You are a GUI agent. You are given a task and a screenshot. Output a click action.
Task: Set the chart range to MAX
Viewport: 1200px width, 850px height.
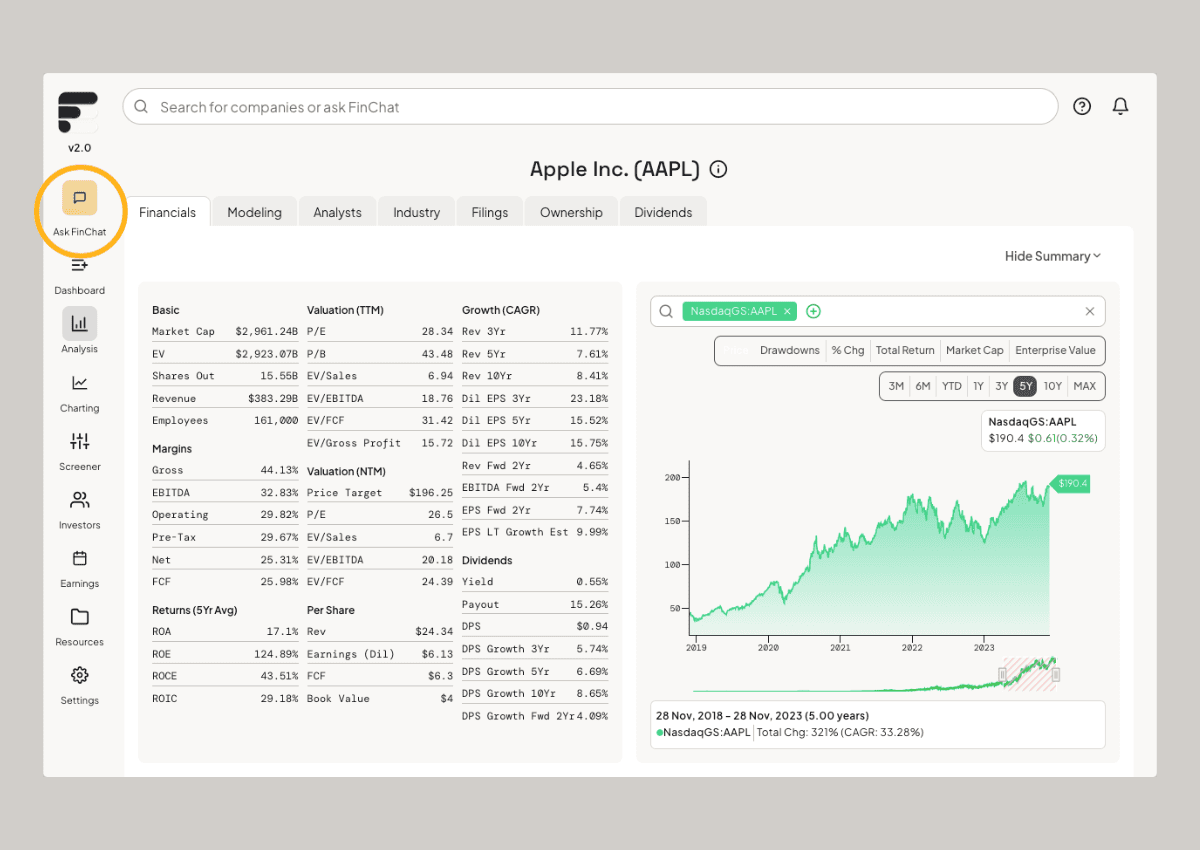pos(1084,386)
